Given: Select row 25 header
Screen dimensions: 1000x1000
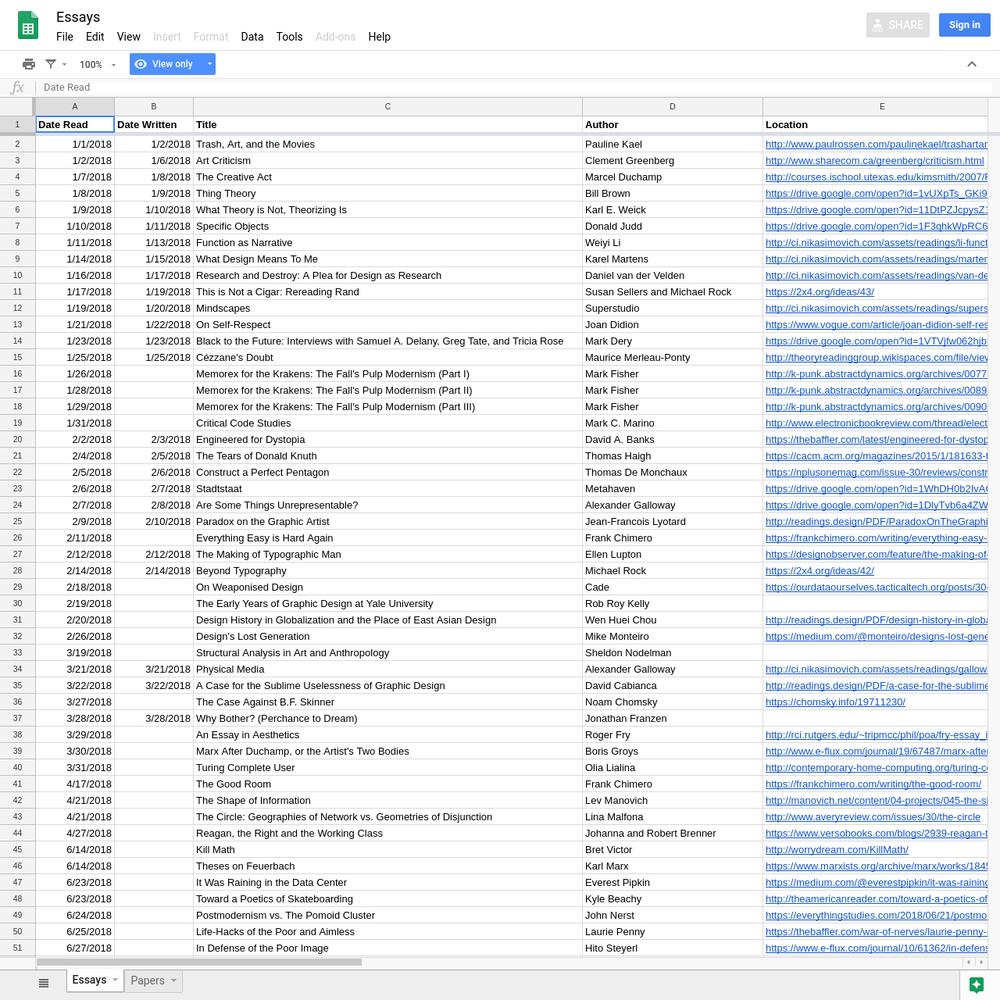Looking at the screenshot, I should 17,521.
